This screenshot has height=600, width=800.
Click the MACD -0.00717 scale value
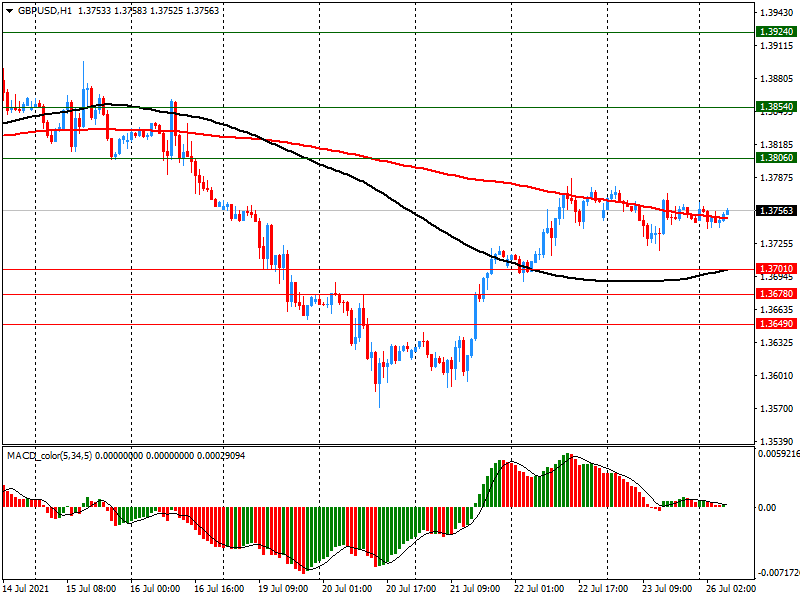[779, 573]
